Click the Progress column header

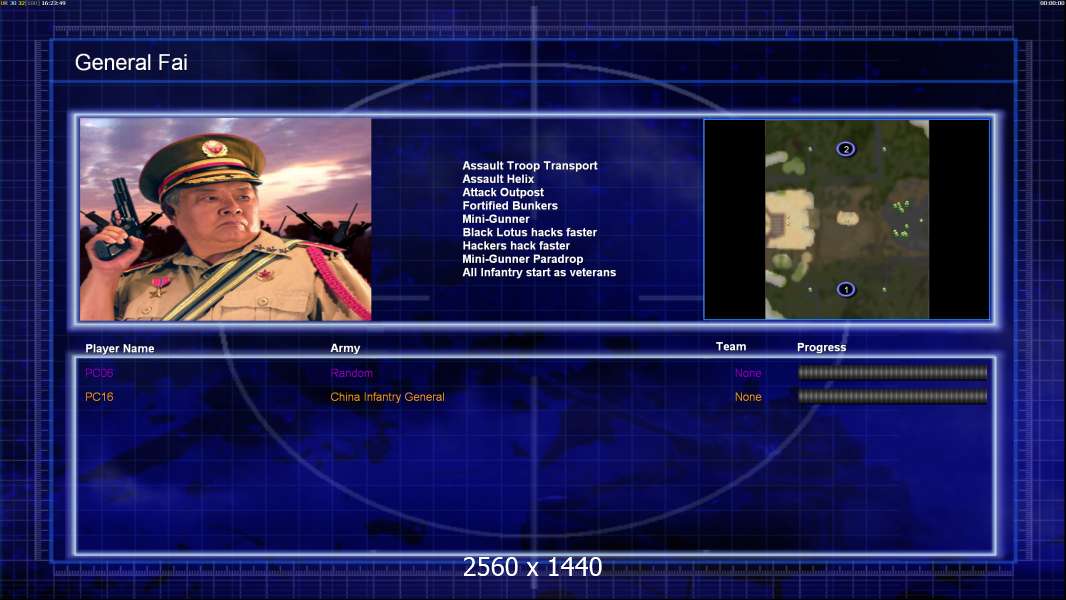coord(821,347)
